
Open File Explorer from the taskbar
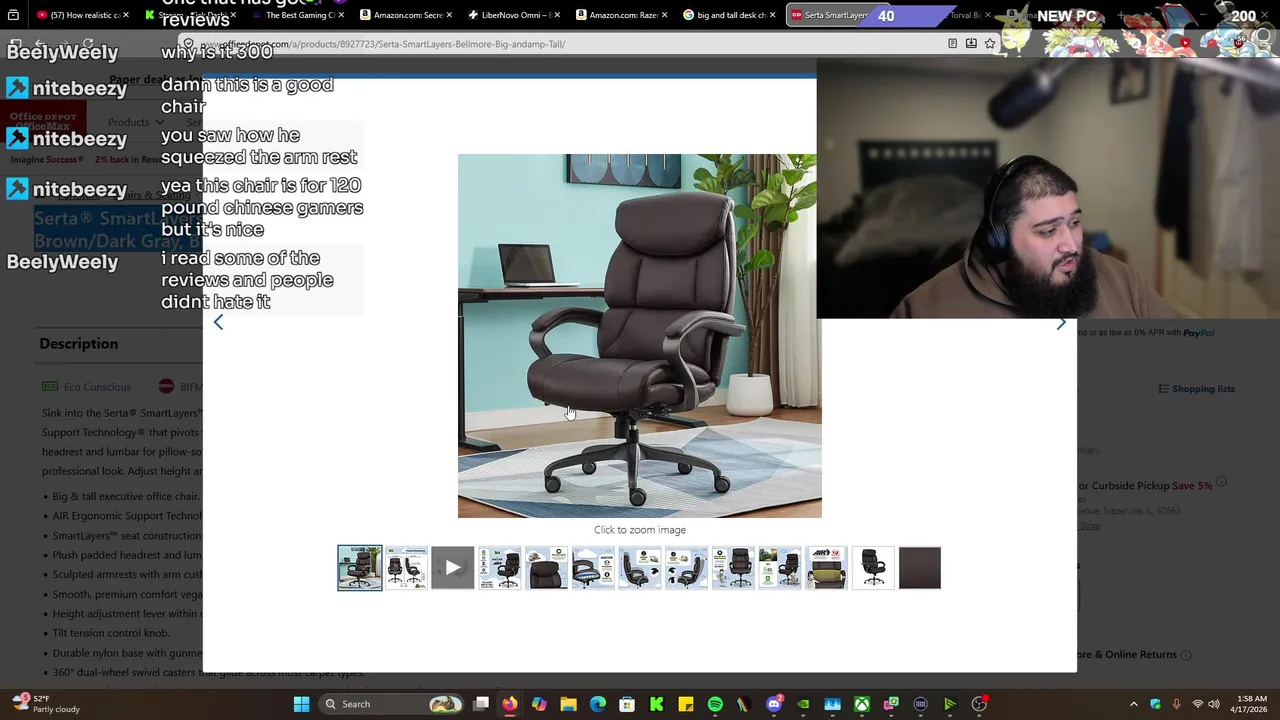tap(568, 704)
